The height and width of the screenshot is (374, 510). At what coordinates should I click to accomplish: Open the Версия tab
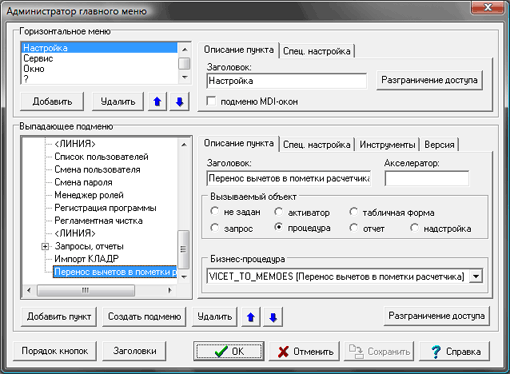[439, 145]
